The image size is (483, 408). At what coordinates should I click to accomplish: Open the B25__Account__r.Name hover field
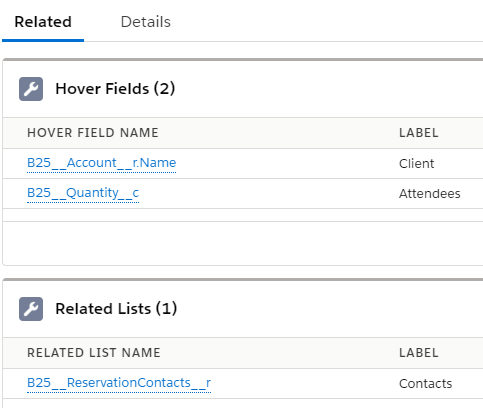[101, 163]
